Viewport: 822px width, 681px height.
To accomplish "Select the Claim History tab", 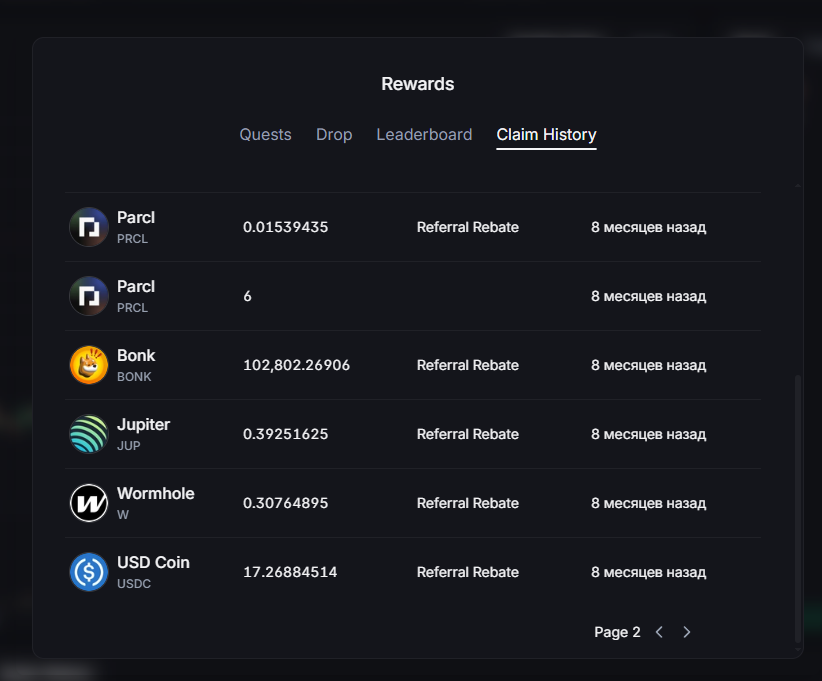I will click(x=546, y=135).
